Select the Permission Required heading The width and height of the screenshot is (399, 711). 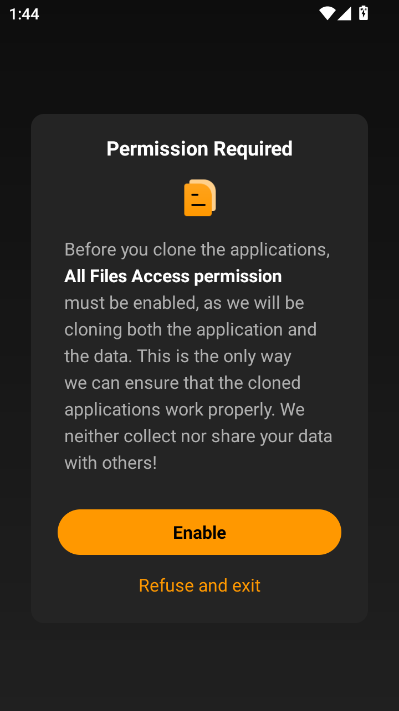pos(200,149)
